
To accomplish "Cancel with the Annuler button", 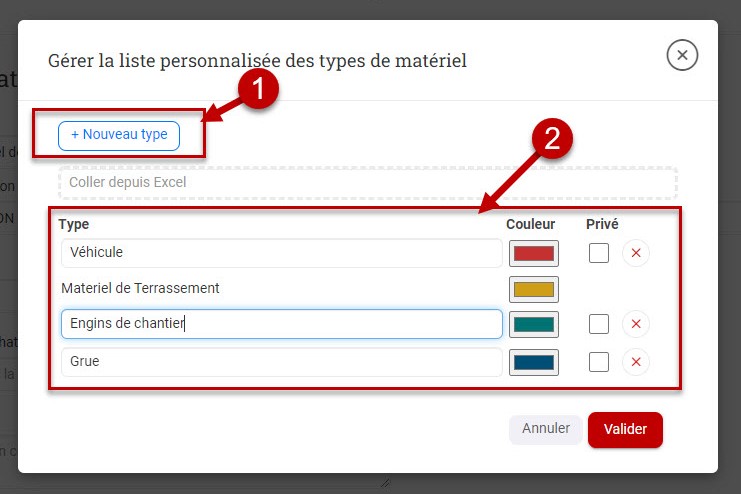I will (x=545, y=429).
